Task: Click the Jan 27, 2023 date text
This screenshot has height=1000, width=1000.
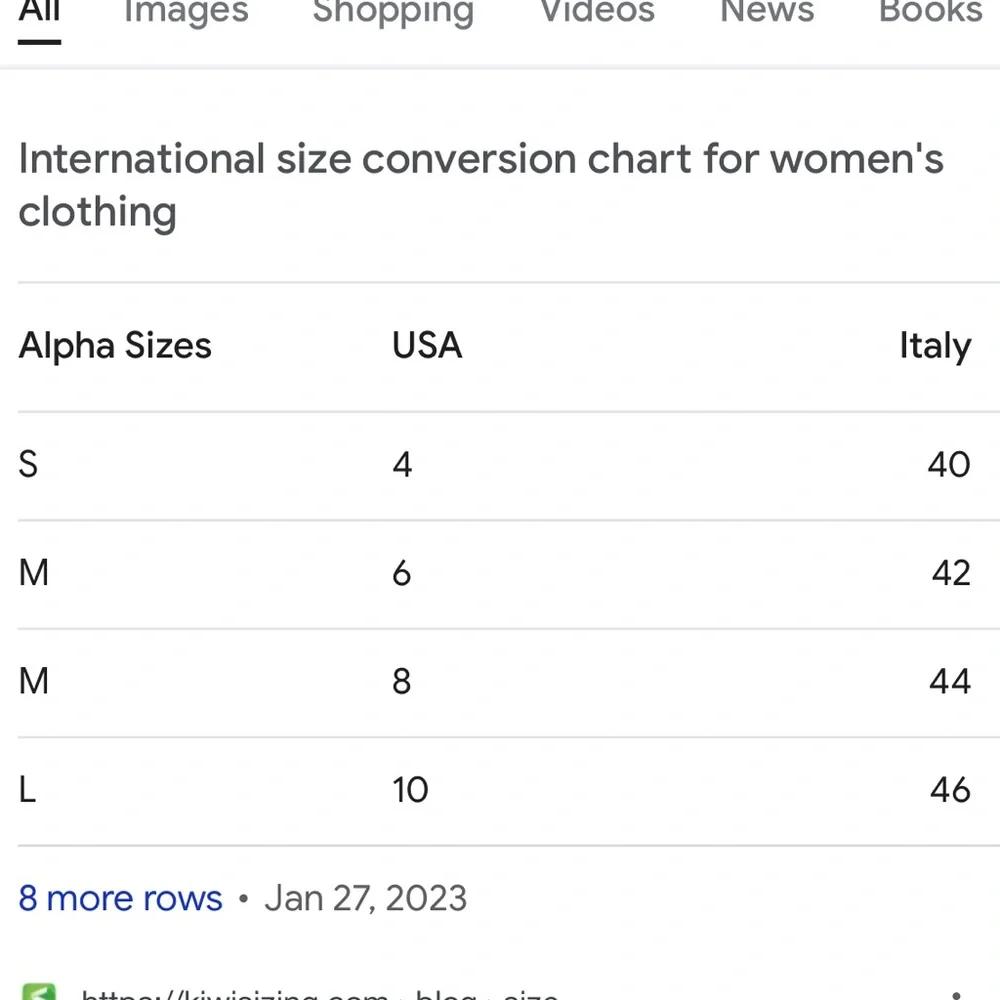Action: [365, 898]
